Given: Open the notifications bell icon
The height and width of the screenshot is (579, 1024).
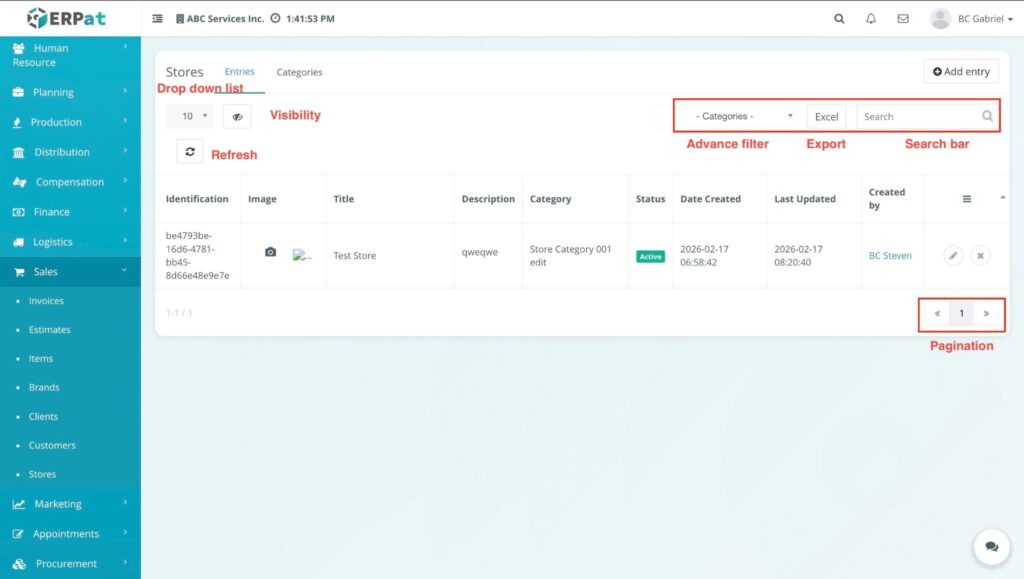Looking at the screenshot, I should tap(871, 19).
